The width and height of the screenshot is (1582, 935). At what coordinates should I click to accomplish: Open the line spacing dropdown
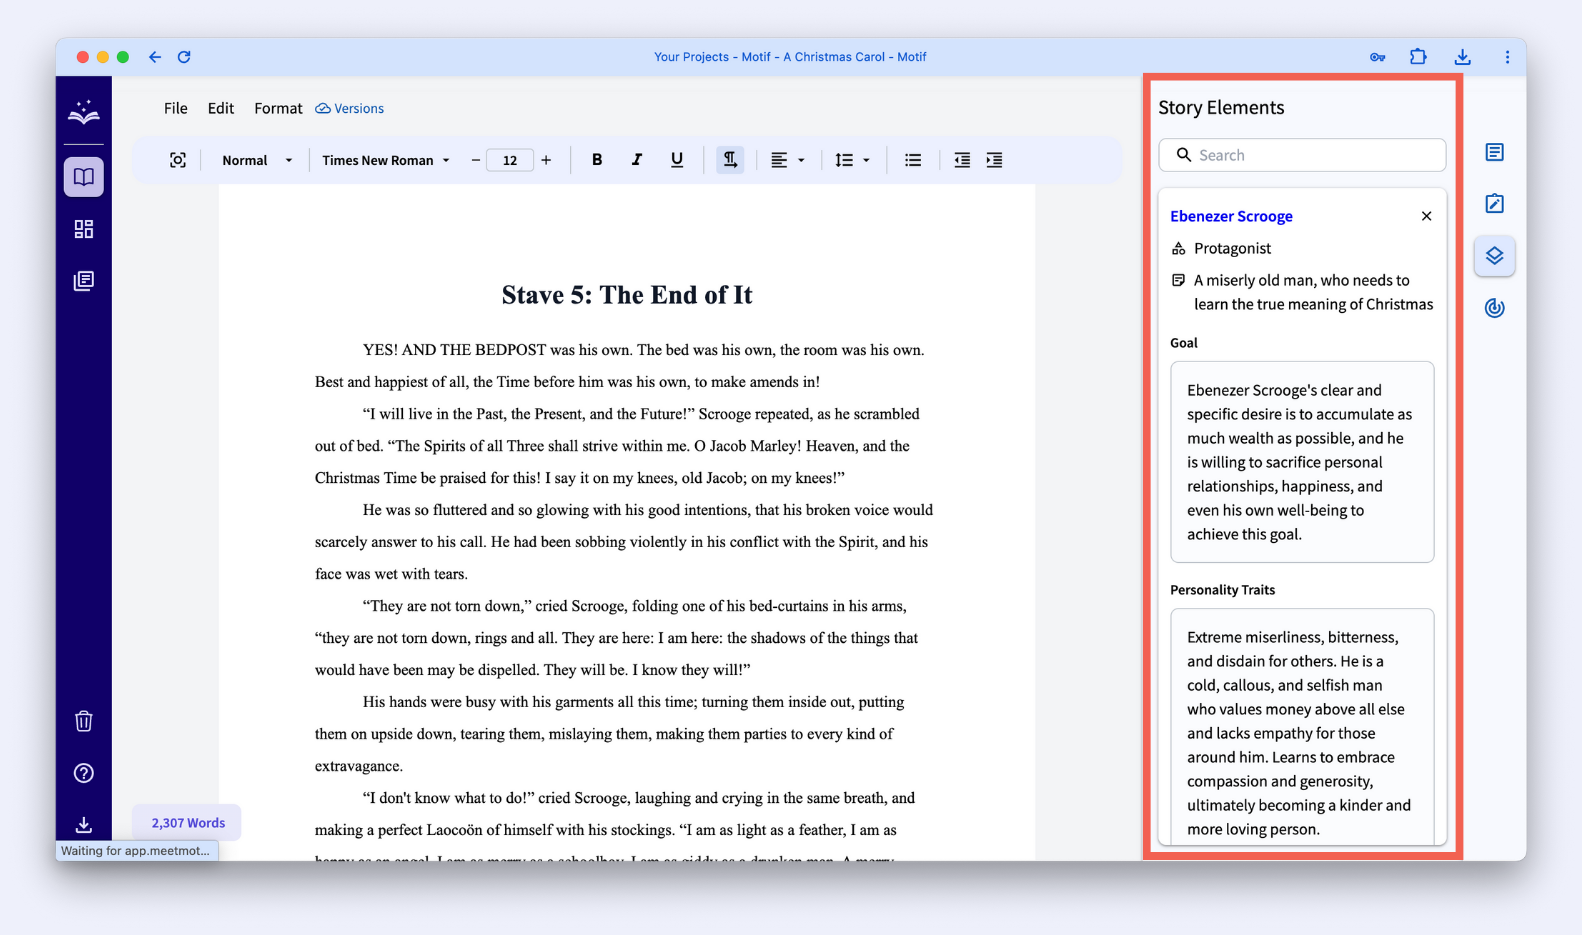(x=852, y=160)
